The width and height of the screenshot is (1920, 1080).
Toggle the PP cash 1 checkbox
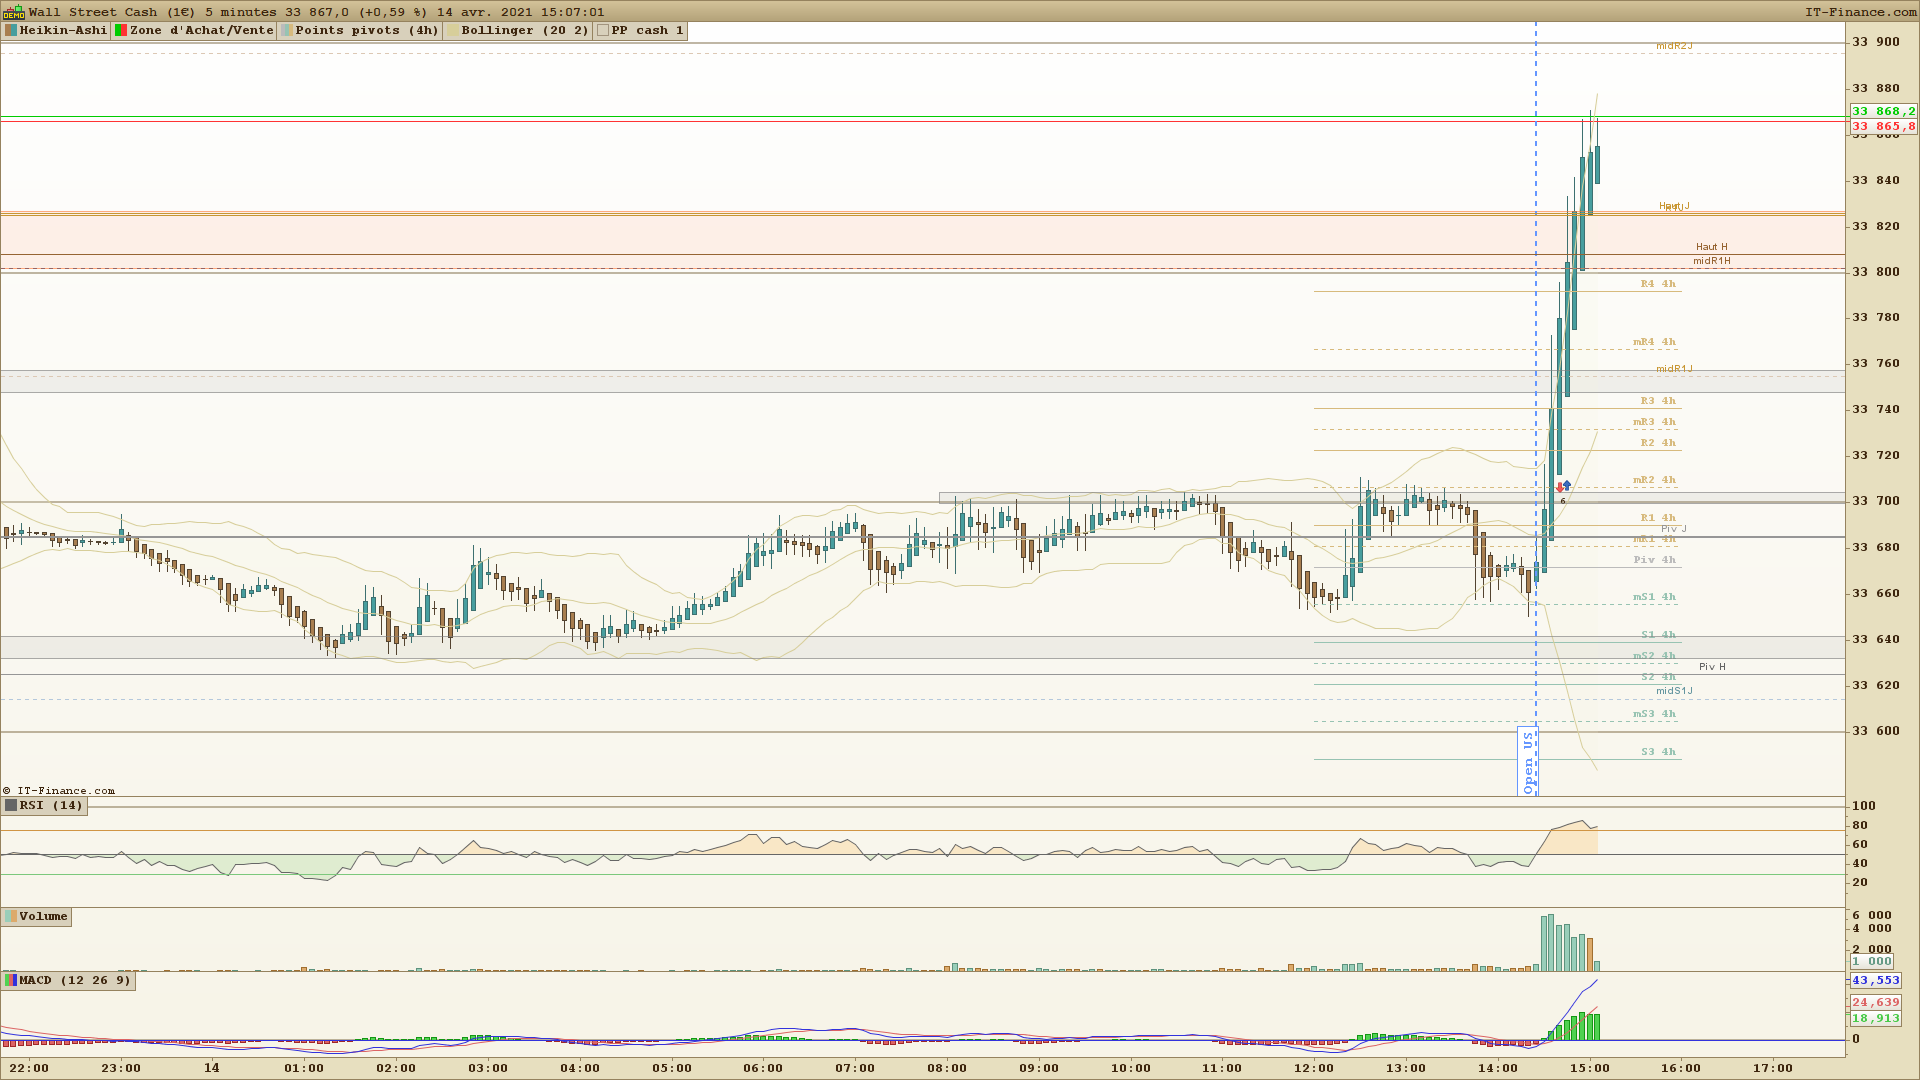pos(603,31)
